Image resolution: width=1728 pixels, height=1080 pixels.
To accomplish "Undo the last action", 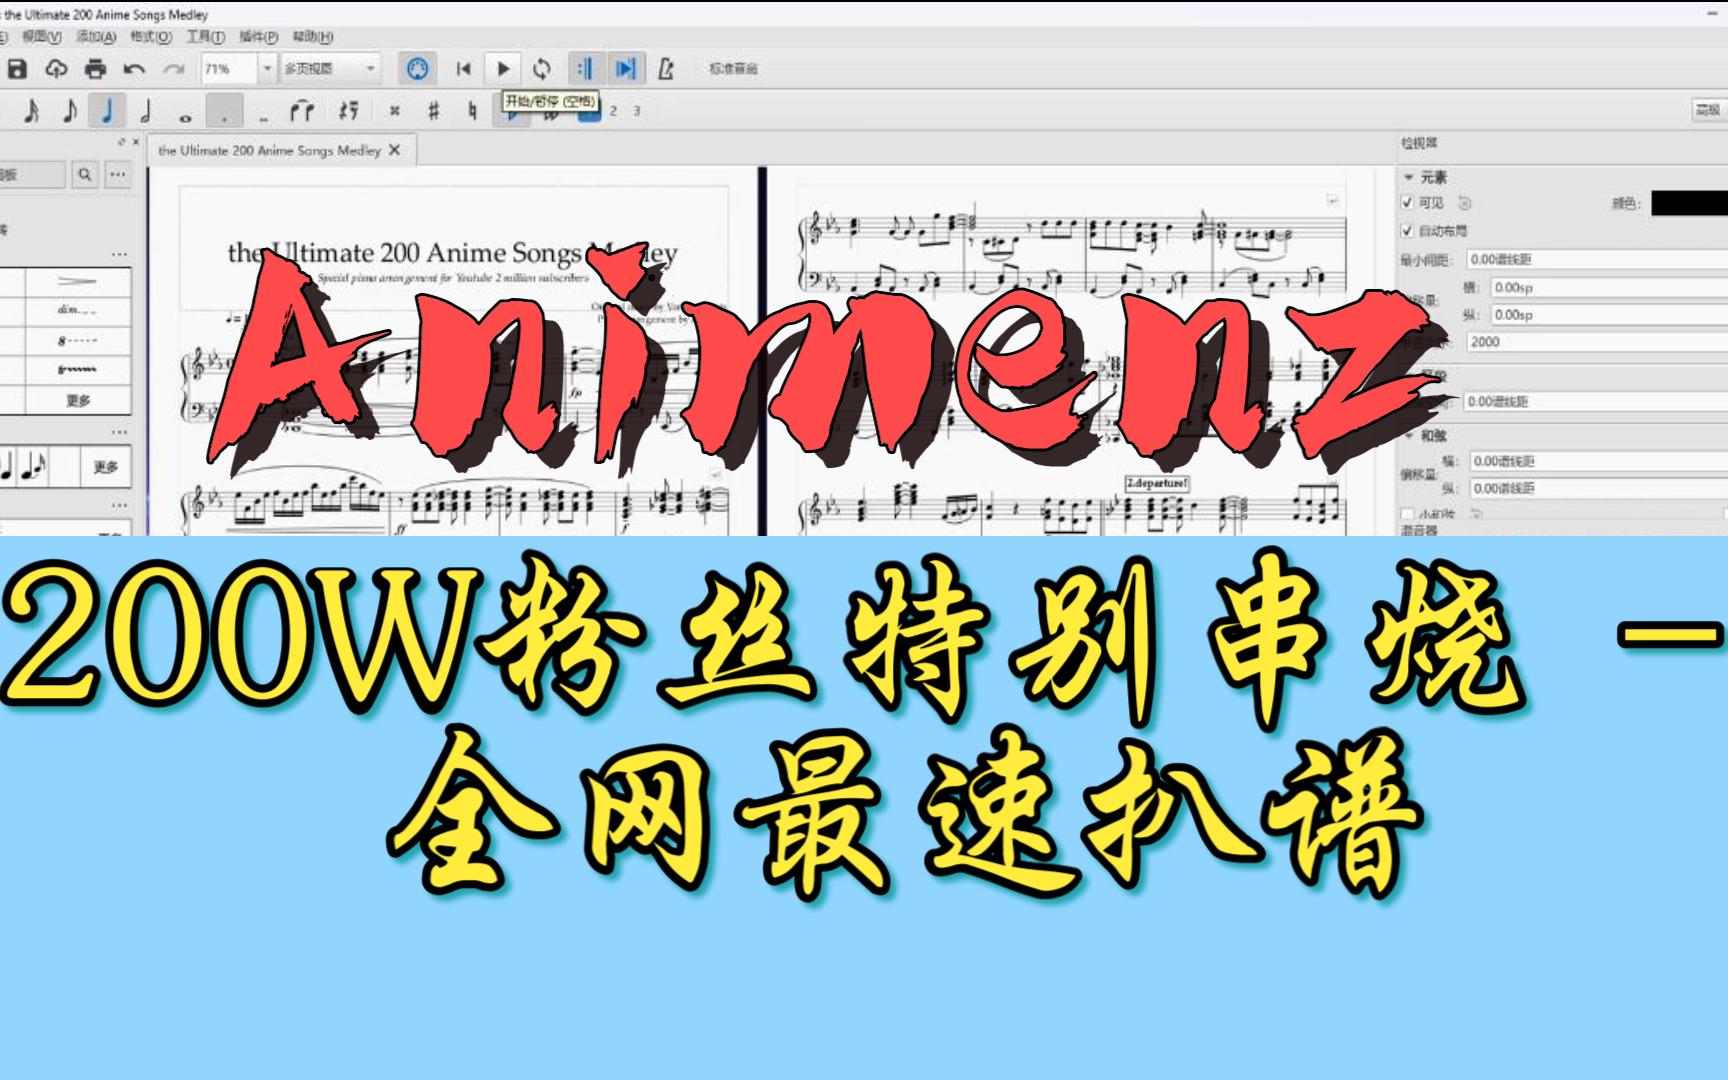I will (134, 69).
